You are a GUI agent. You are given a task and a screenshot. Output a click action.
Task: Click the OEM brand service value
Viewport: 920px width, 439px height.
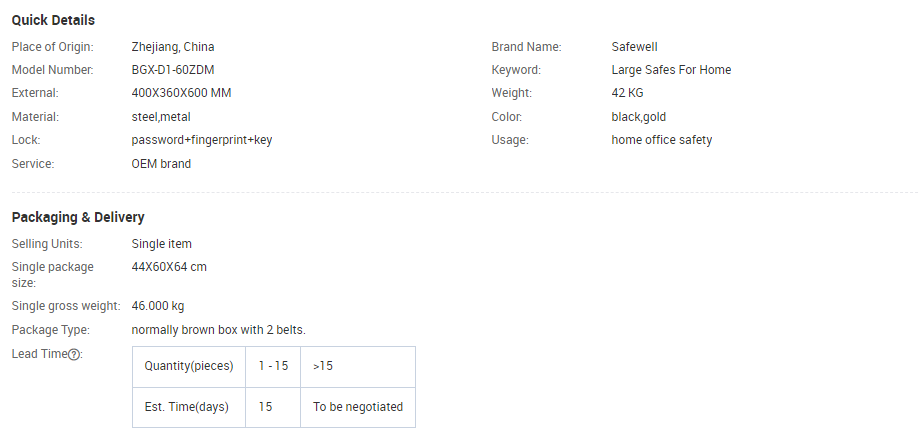(161, 164)
